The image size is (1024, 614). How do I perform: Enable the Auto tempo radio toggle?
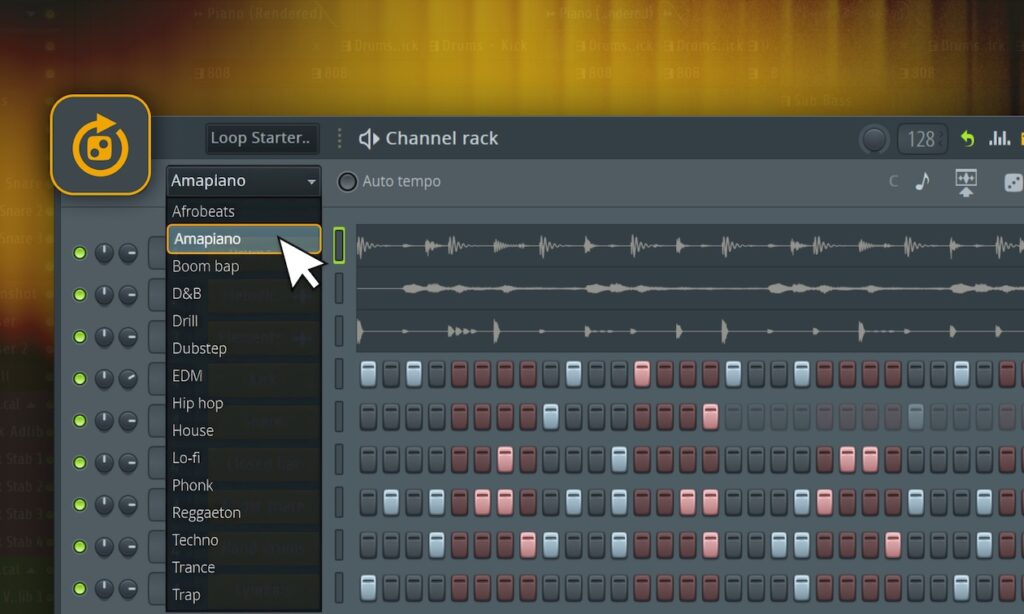pyautogui.click(x=347, y=182)
